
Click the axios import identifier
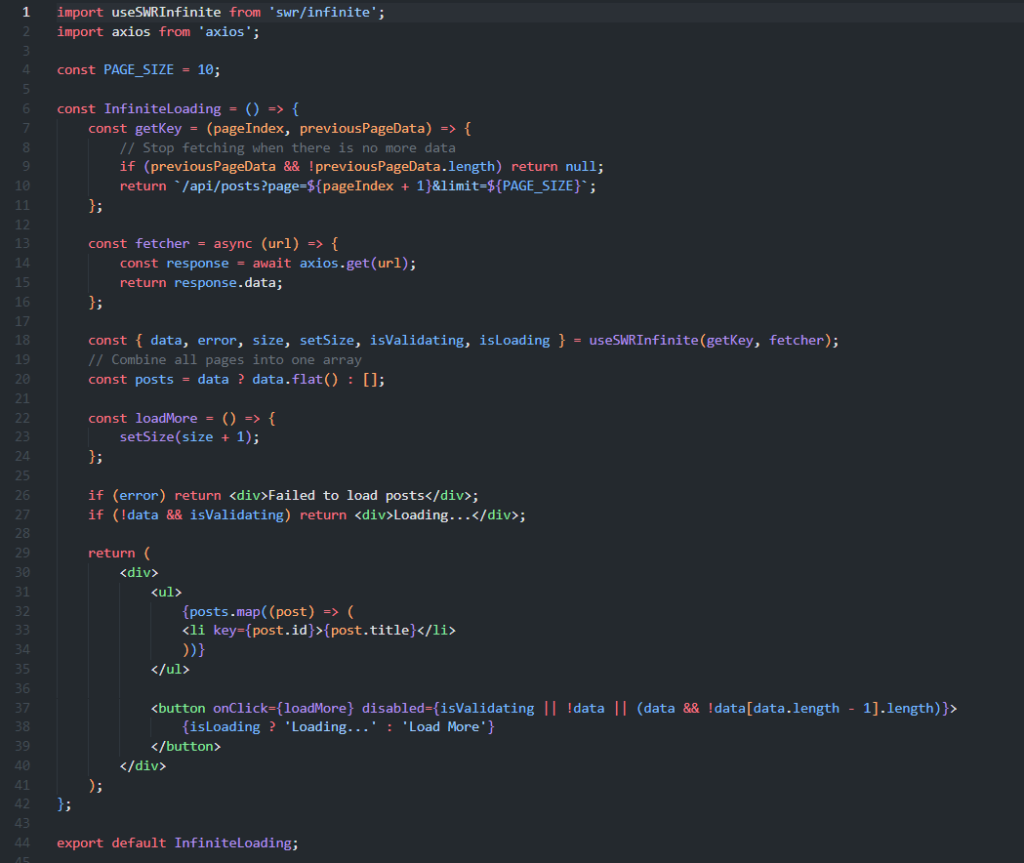[130, 31]
